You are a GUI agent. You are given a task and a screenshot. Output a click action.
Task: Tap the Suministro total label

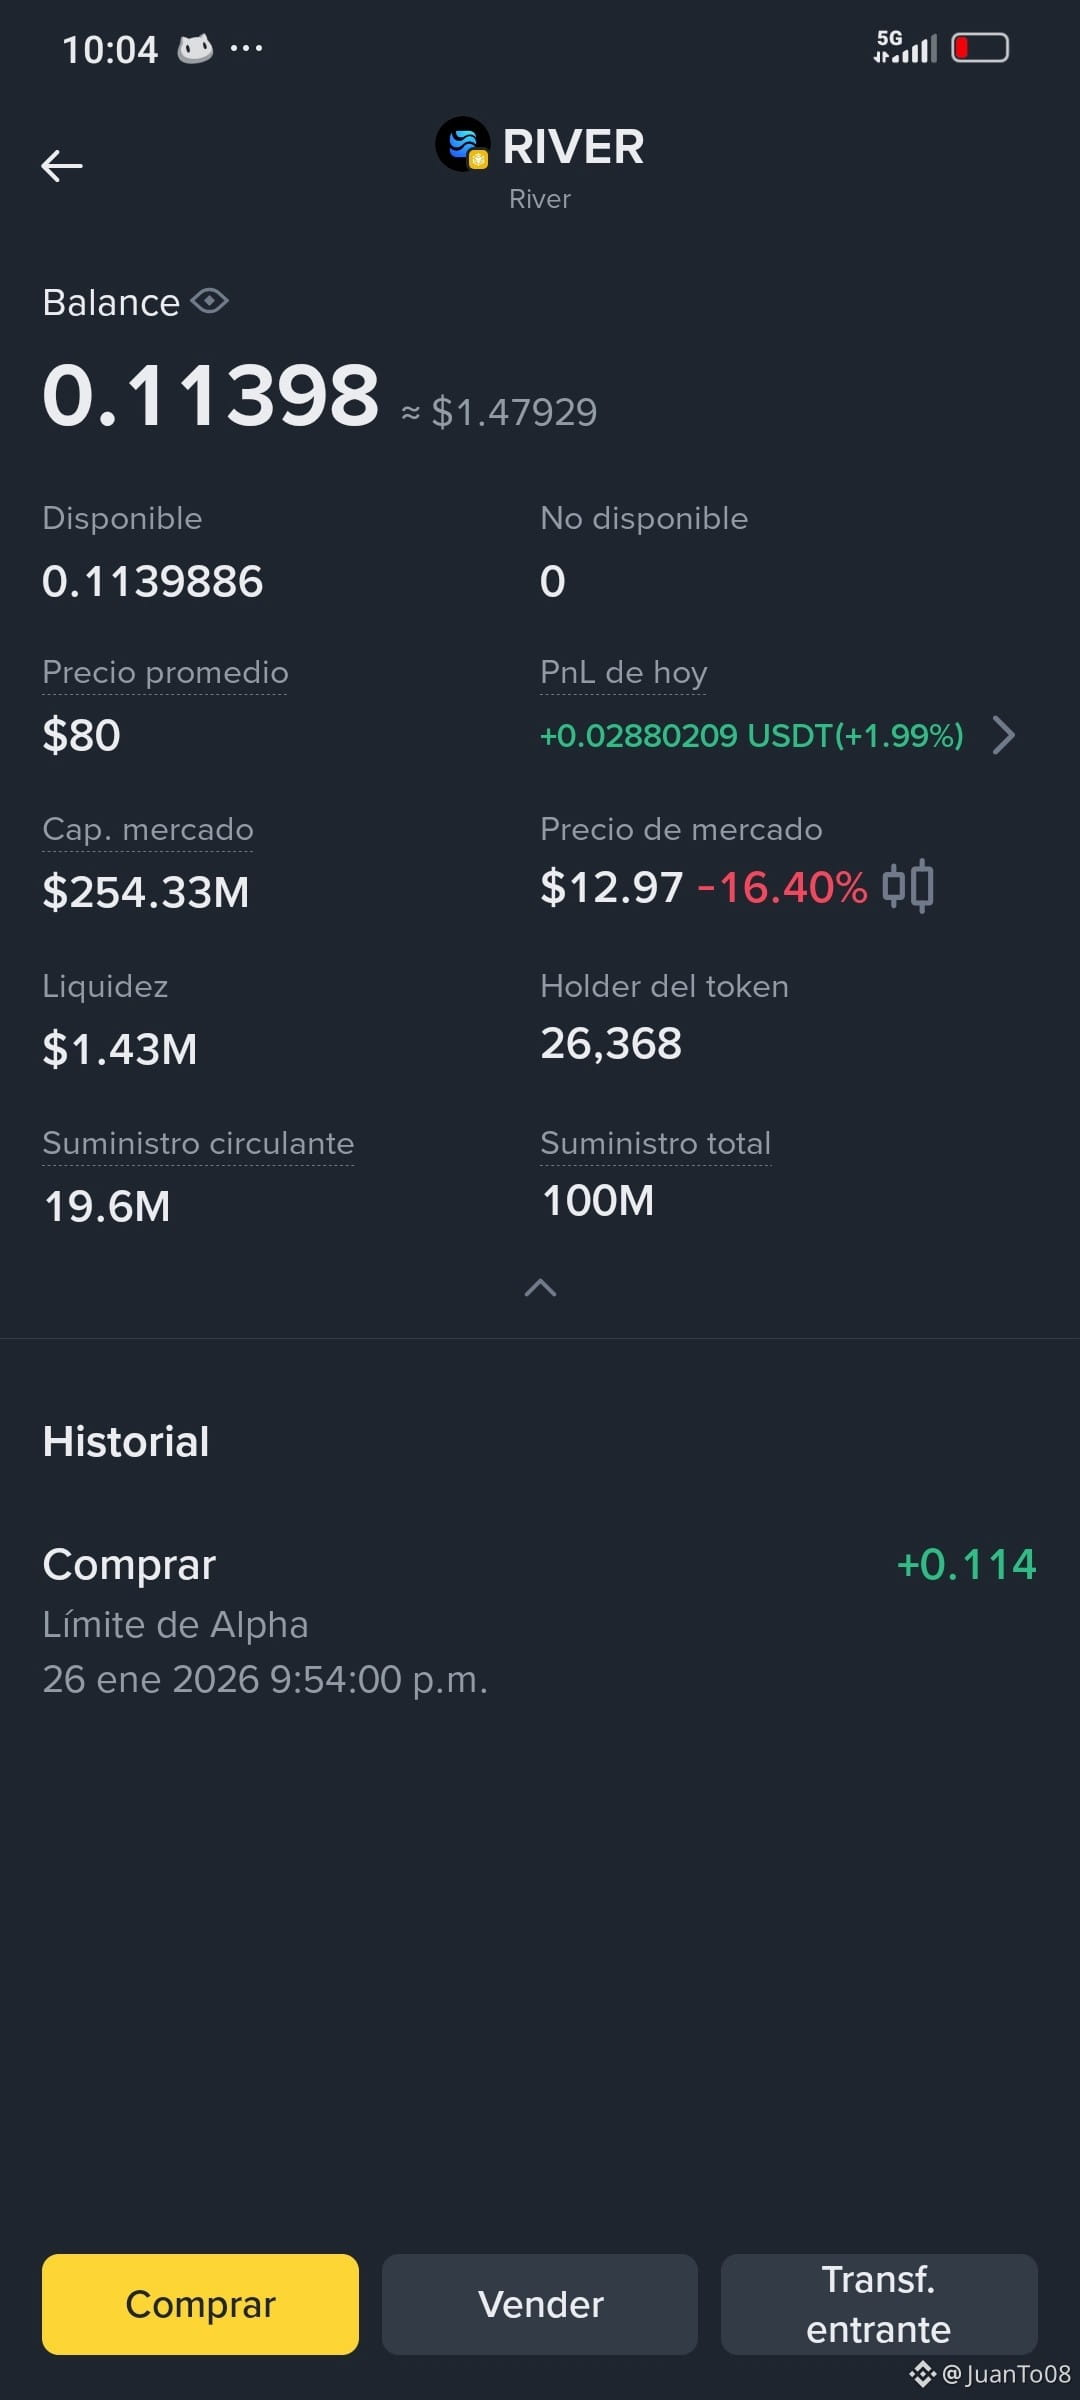(656, 1143)
